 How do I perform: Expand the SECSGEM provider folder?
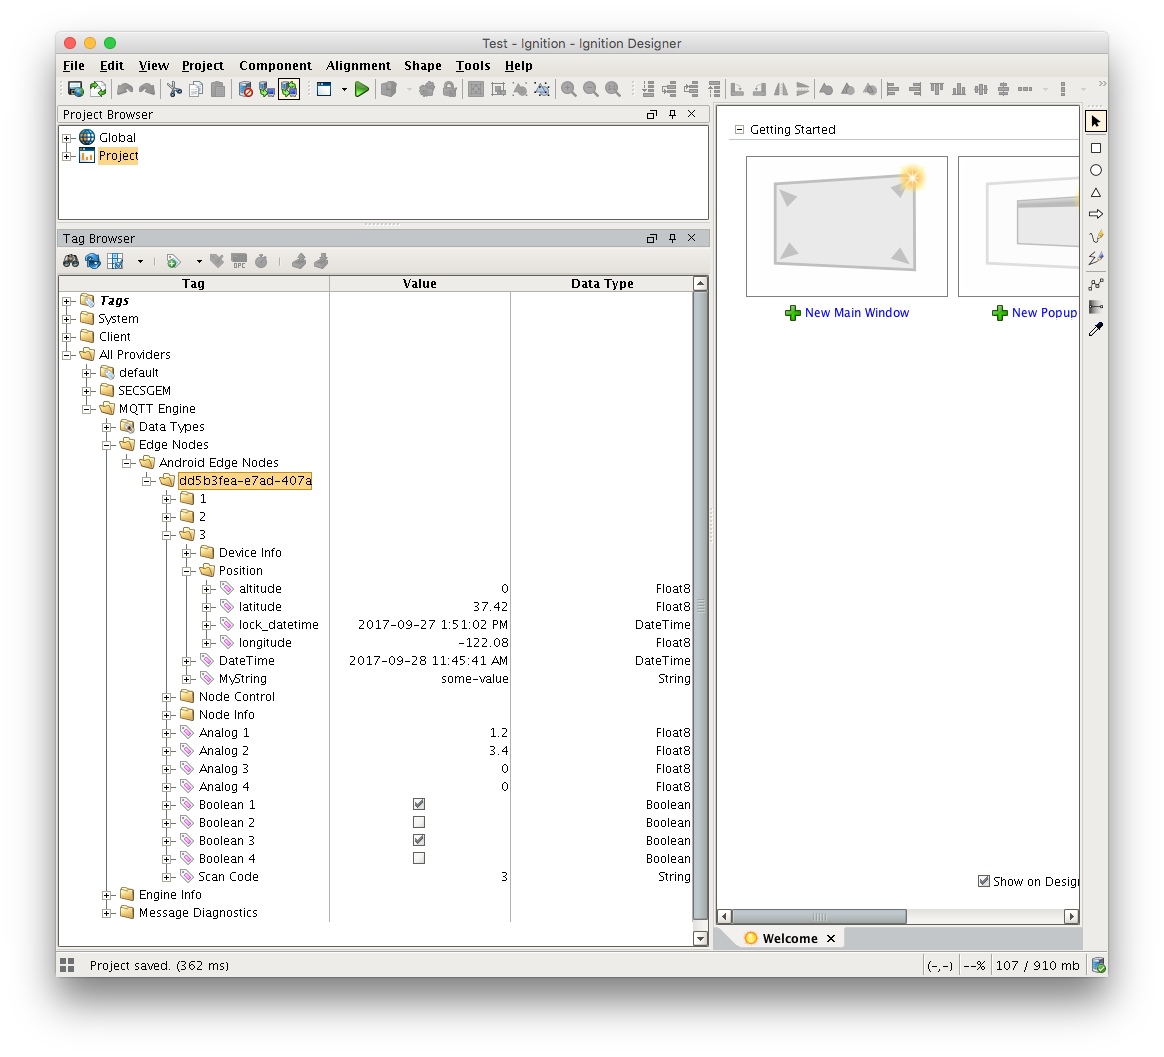pyautogui.click(x=87, y=391)
